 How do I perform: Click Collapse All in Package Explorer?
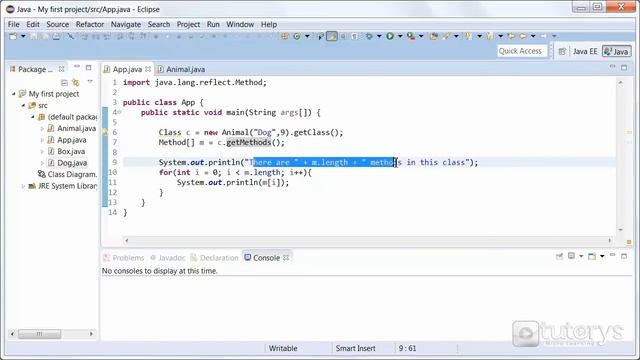[x=64, y=82]
